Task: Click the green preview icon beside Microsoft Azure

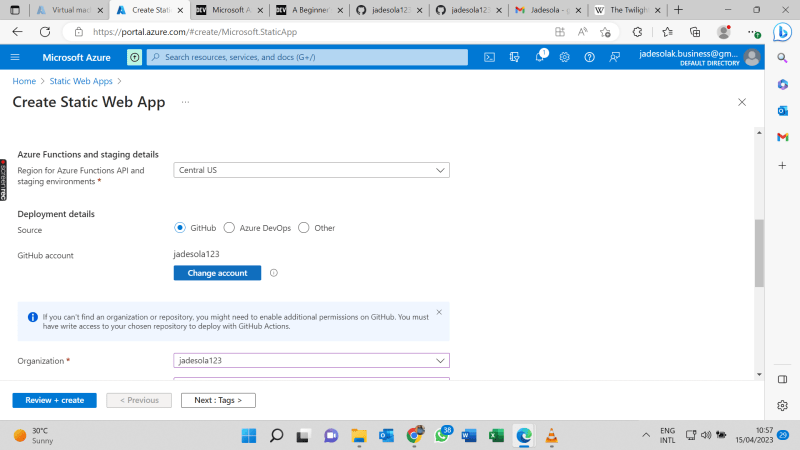Action: point(134,57)
